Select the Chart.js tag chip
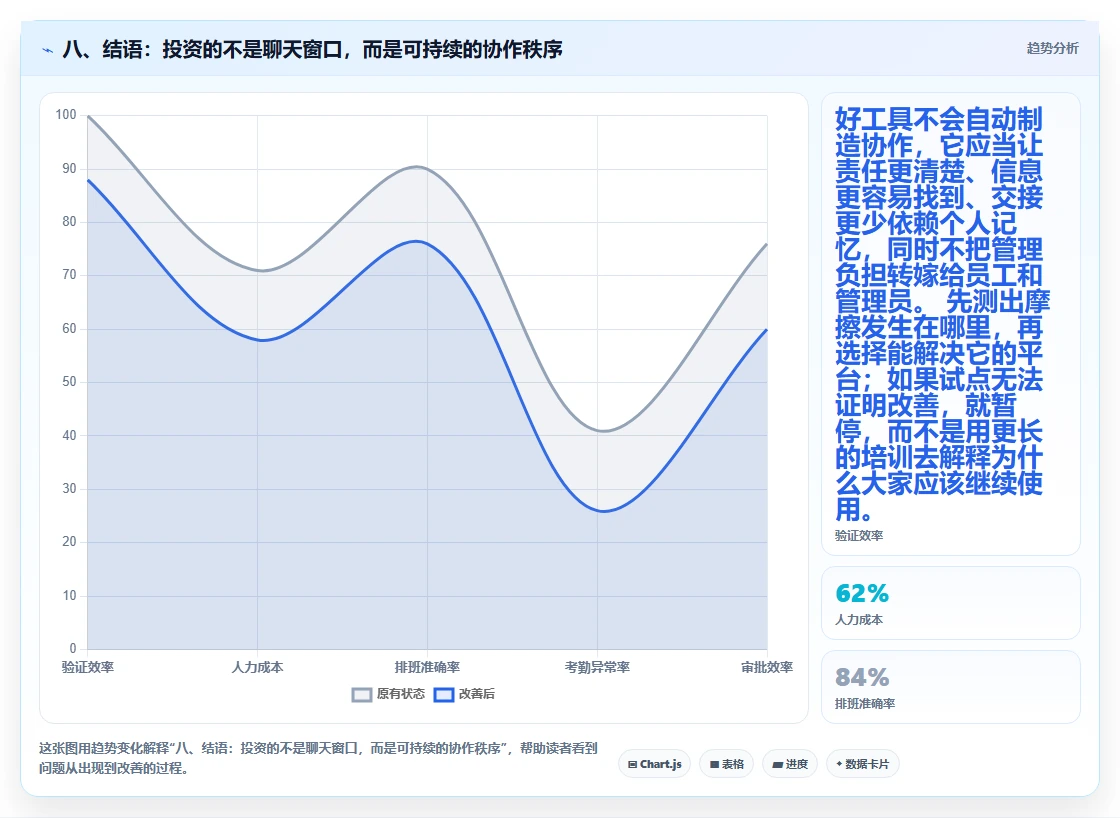 click(x=654, y=764)
